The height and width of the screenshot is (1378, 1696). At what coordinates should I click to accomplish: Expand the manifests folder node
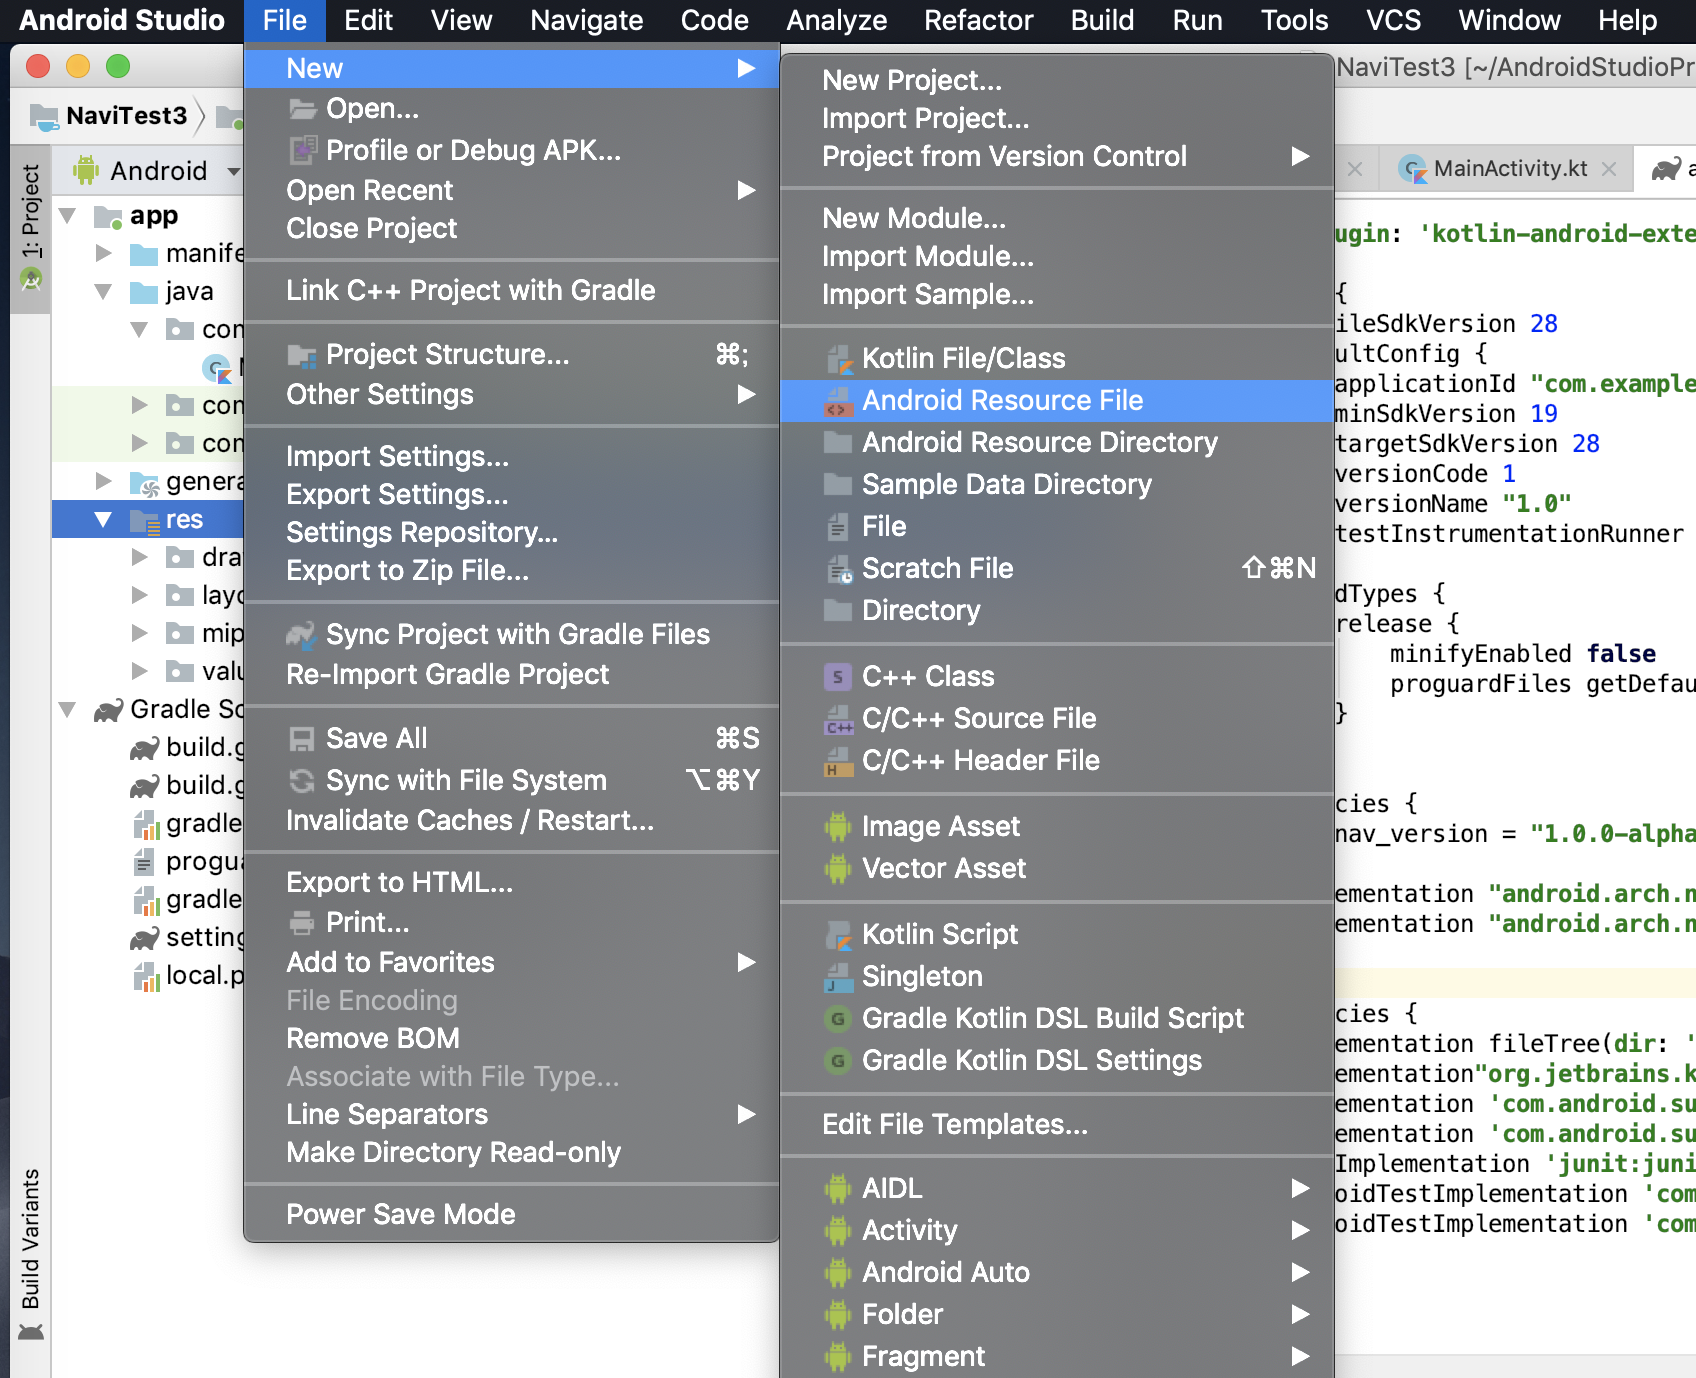point(104,254)
